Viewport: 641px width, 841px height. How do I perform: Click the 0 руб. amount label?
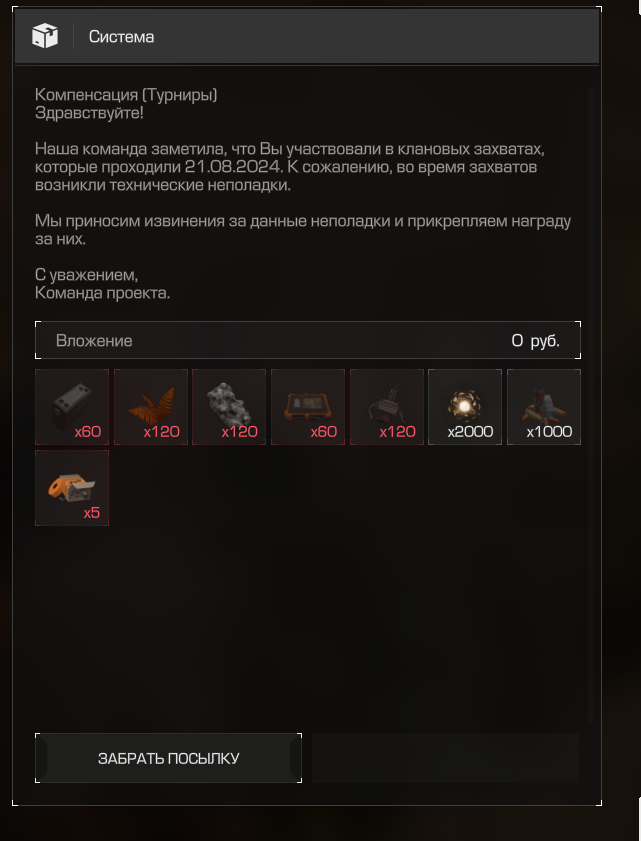tap(535, 341)
